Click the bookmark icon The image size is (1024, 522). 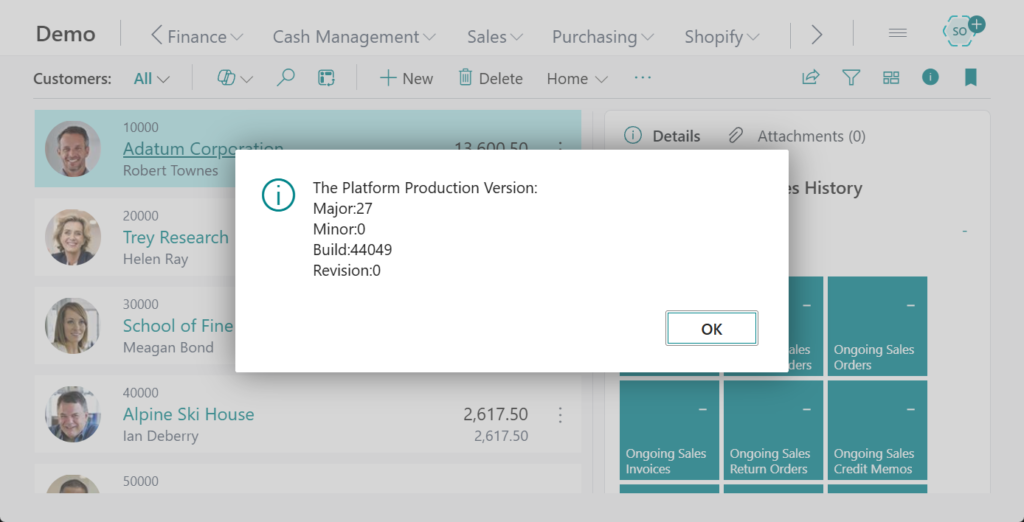pos(970,77)
